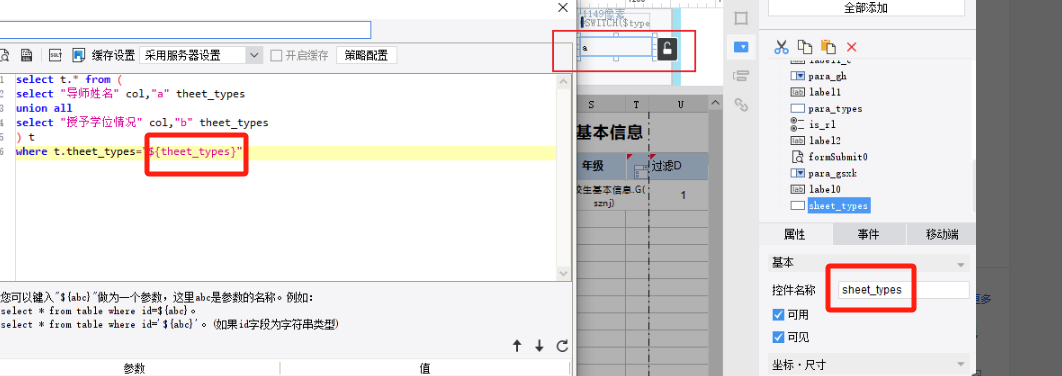Toggle the 可见 checkbox
The width and height of the screenshot is (1062, 376).
[779, 337]
